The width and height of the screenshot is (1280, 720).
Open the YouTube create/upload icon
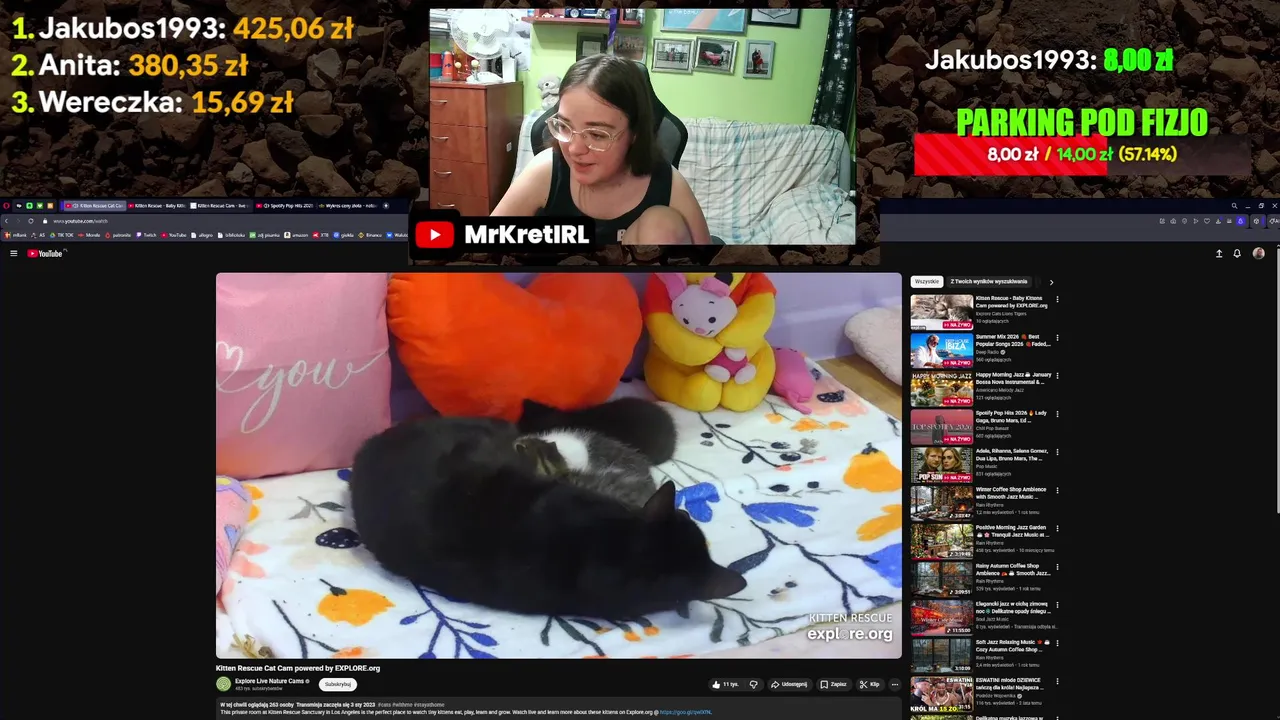click(x=1219, y=253)
